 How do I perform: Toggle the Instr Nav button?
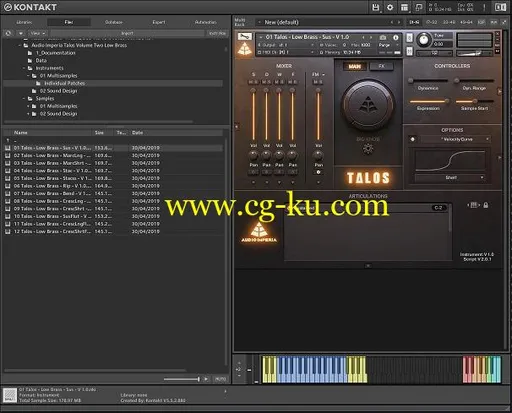[x=217, y=33]
